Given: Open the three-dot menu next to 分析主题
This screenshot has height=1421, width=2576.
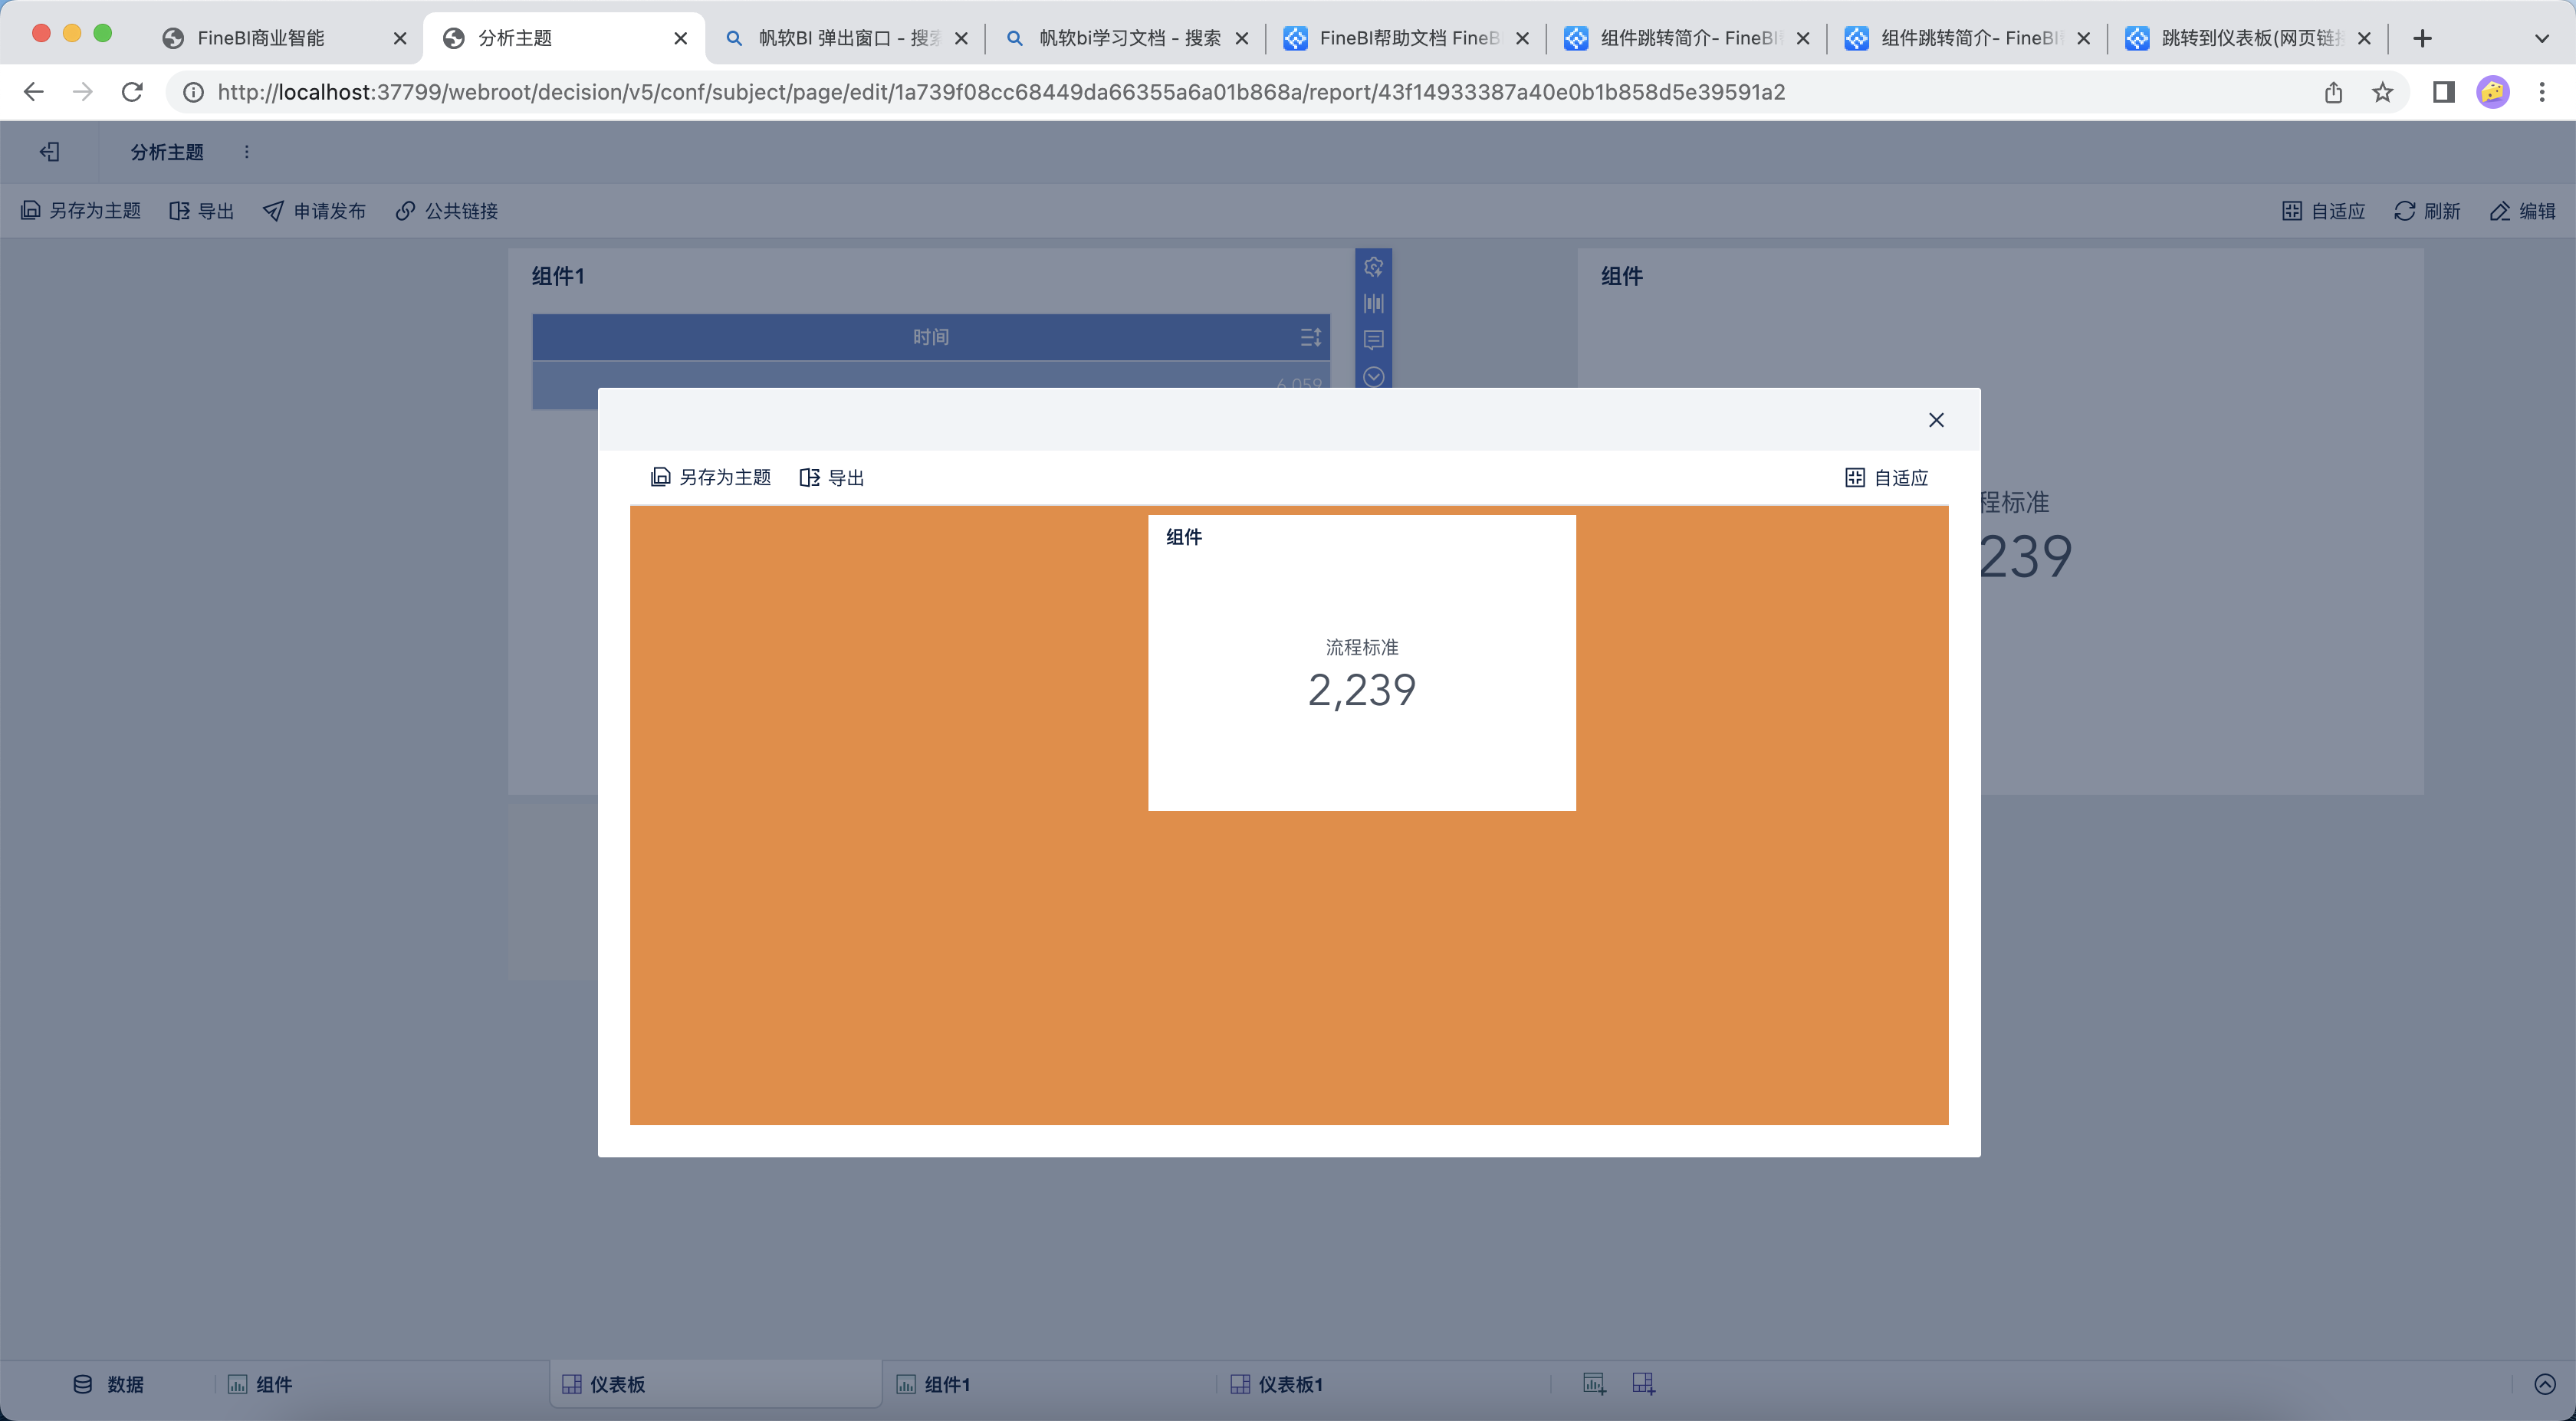Looking at the screenshot, I should pos(246,152).
